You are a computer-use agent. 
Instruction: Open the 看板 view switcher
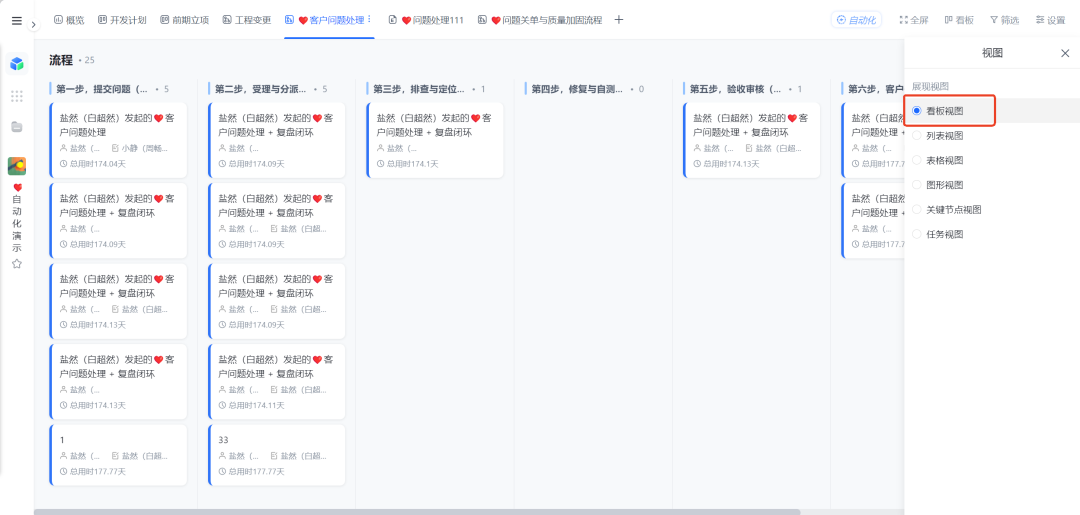click(959, 20)
